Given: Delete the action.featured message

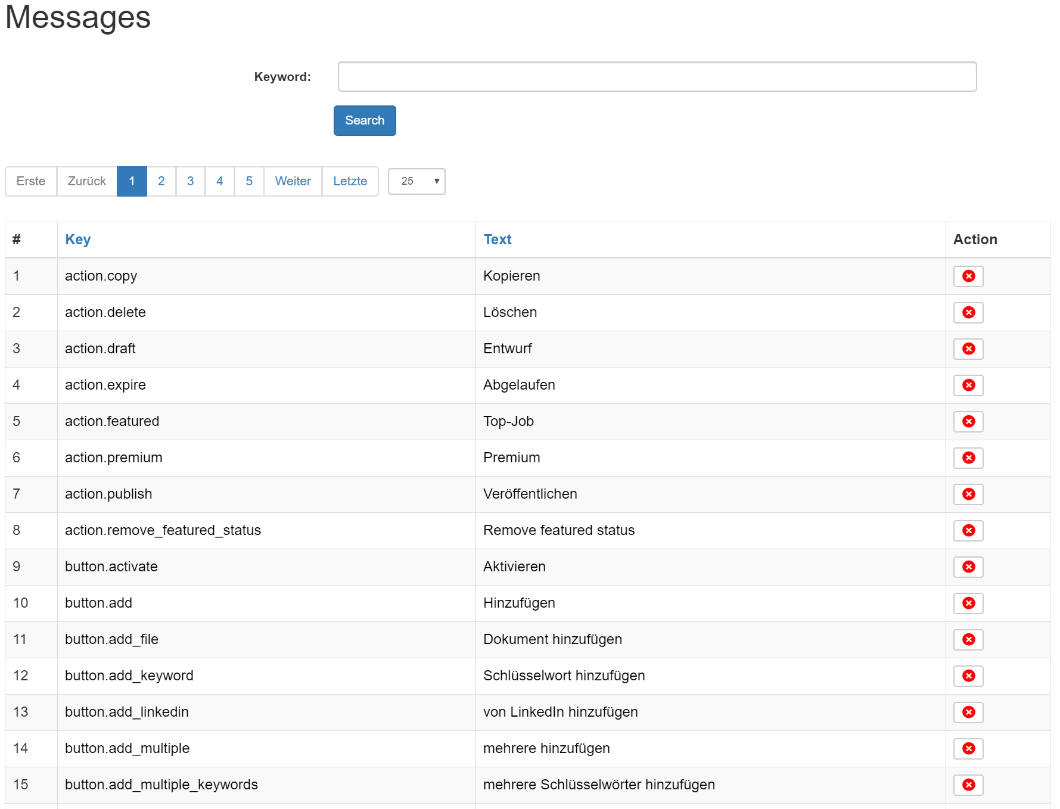Looking at the screenshot, I should pos(968,422).
